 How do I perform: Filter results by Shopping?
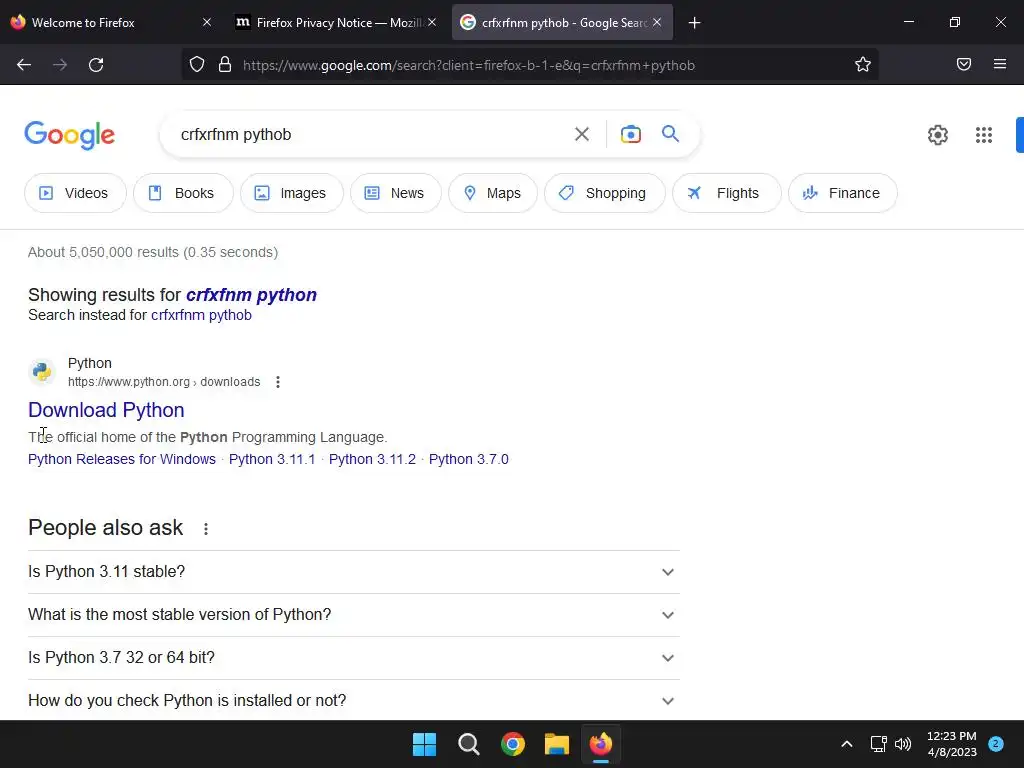(605, 193)
